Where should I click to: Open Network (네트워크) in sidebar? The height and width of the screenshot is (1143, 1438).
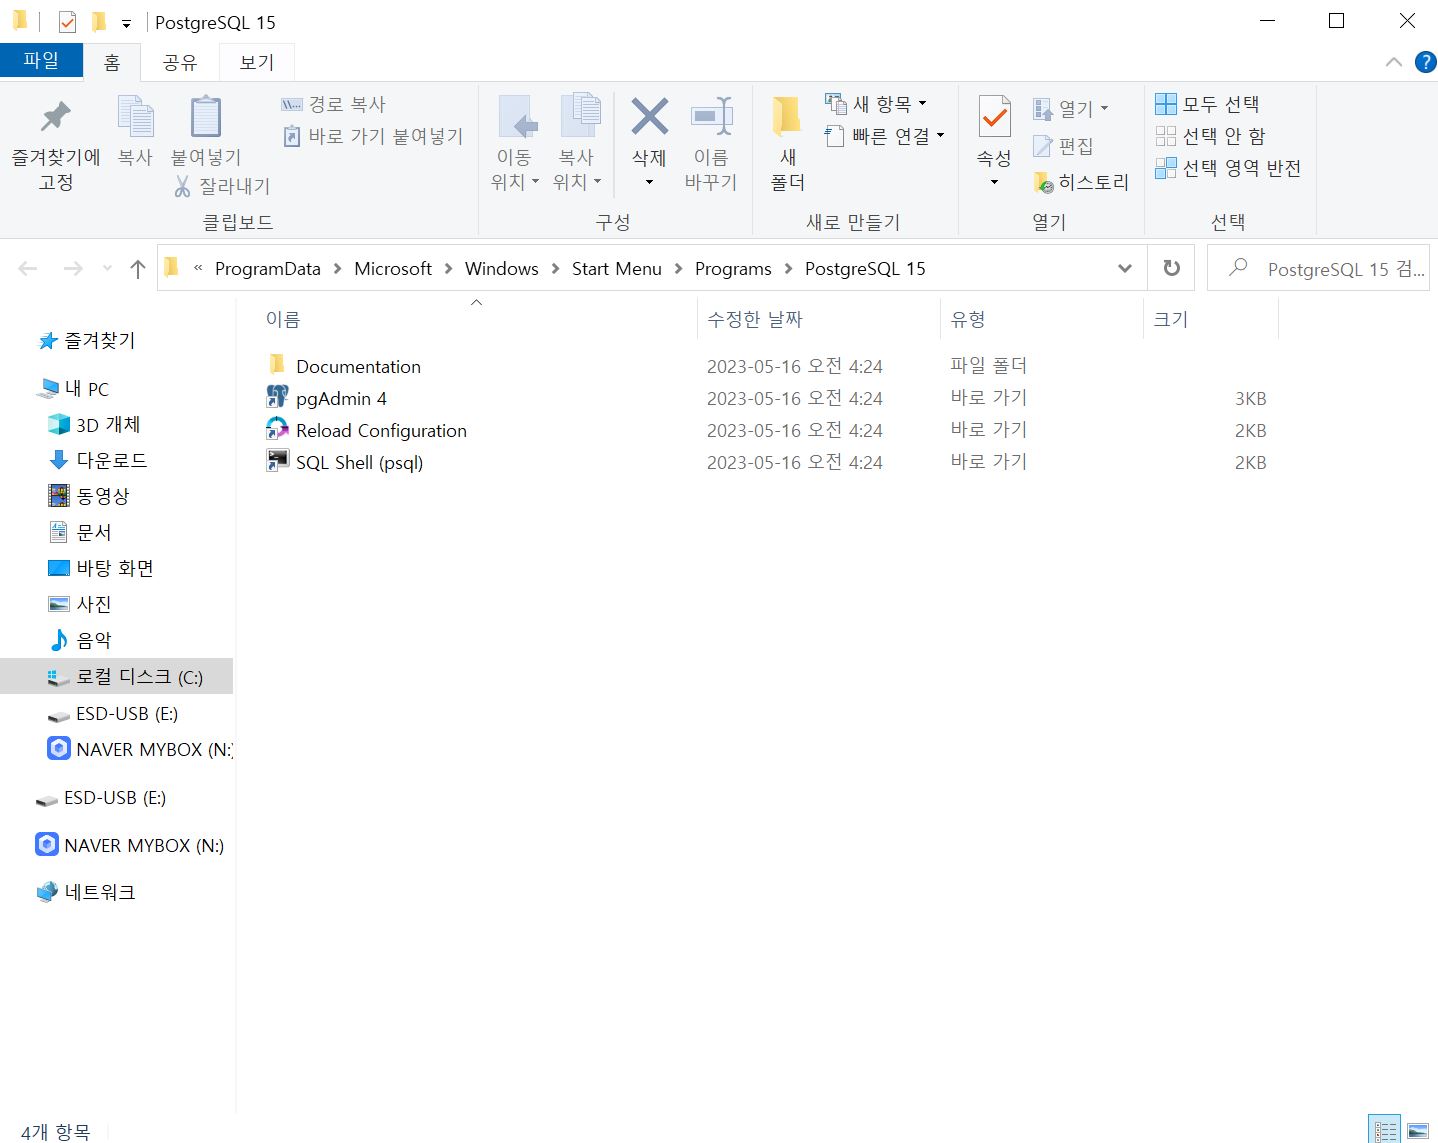(x=86, y=892)
